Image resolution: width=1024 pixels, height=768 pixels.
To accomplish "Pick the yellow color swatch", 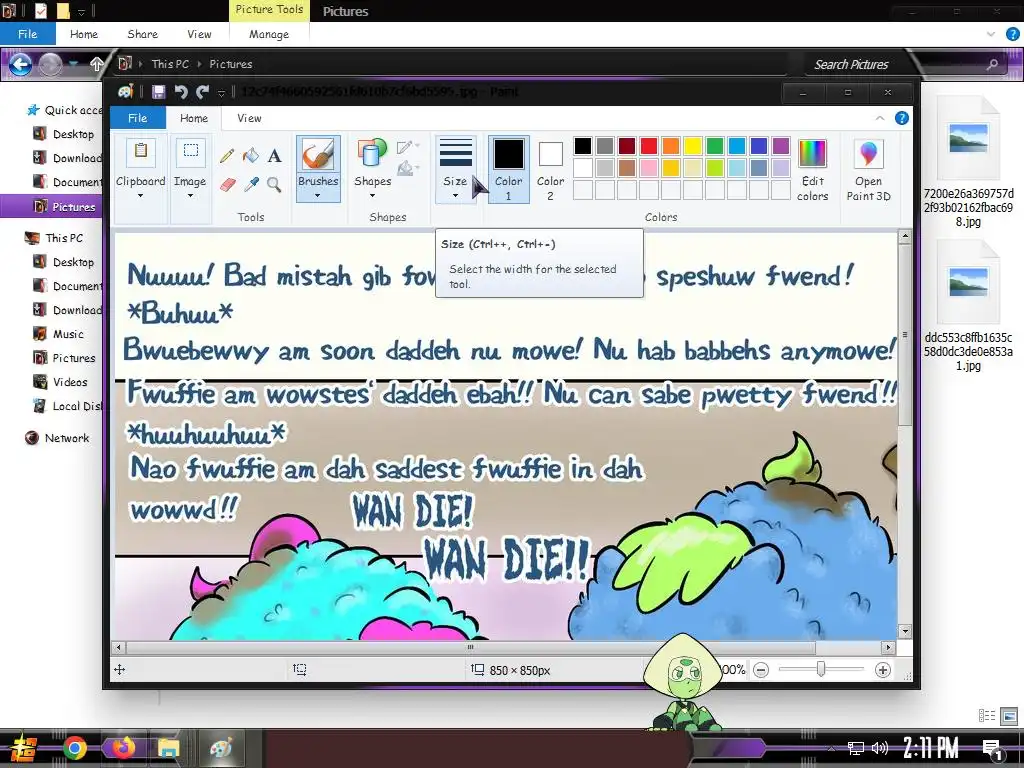I will [x=692, y=146].
